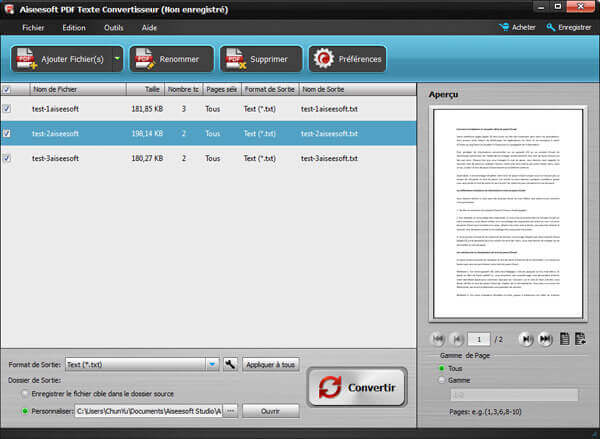600x439 pixels.
Task: Click the Nom de Sortie column header
Action: (x=357, y=89)
